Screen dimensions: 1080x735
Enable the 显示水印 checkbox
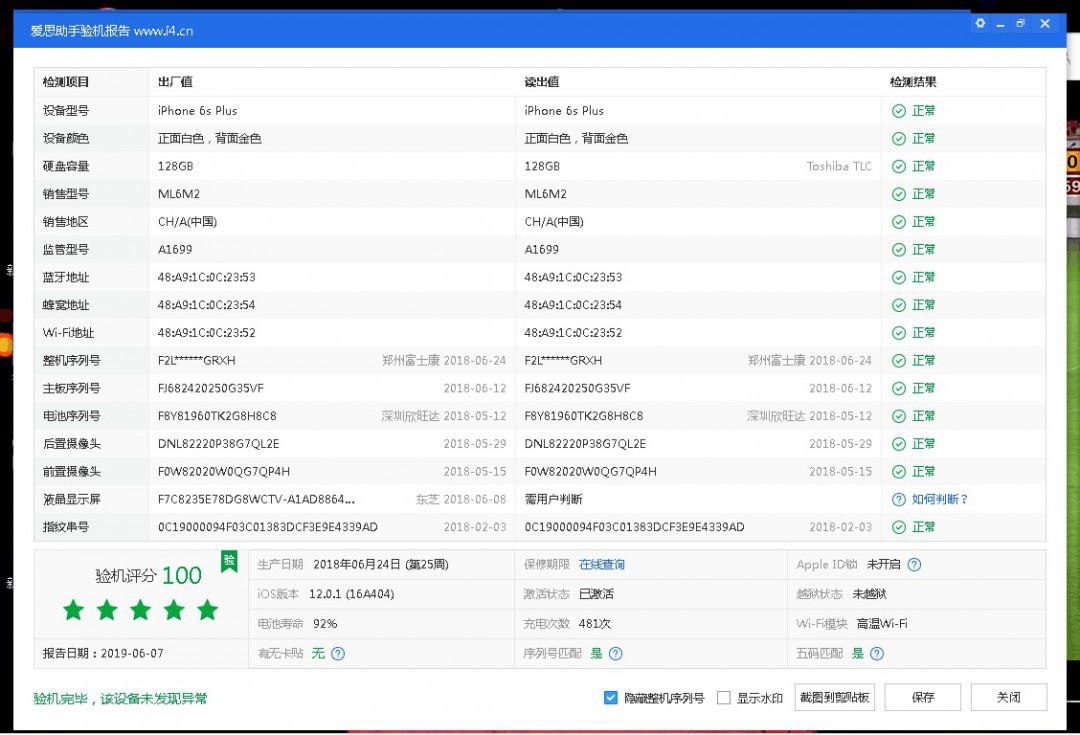(x=723, y=698)
